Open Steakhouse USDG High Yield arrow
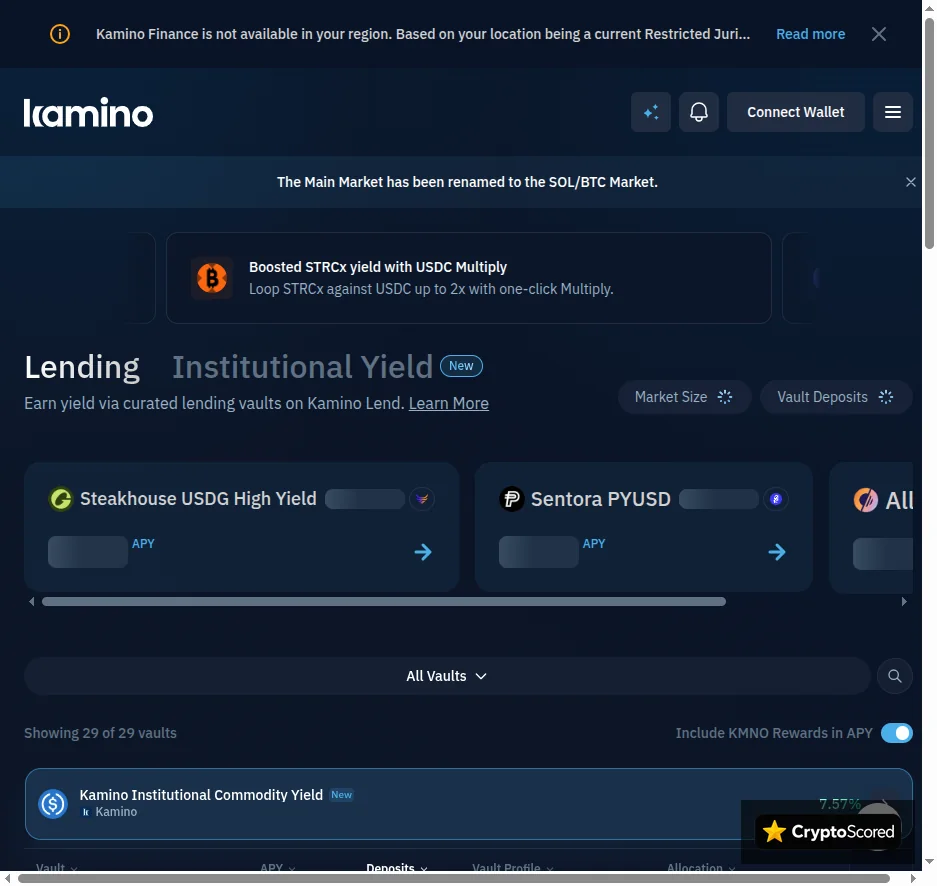937x886 pixels. click(423, 552)
